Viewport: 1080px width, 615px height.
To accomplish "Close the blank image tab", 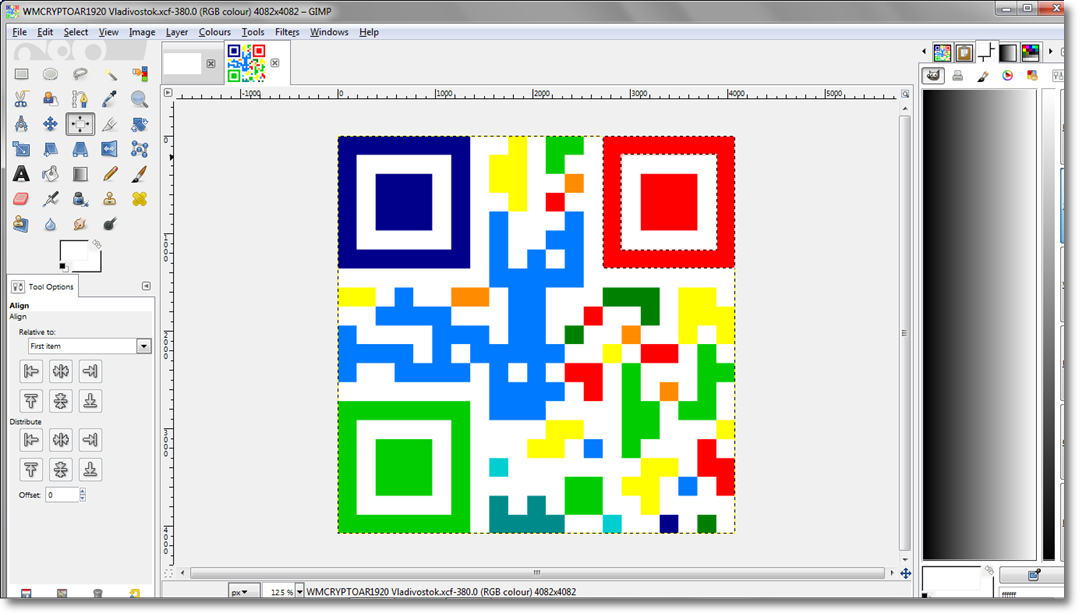I will coord(211,63).
